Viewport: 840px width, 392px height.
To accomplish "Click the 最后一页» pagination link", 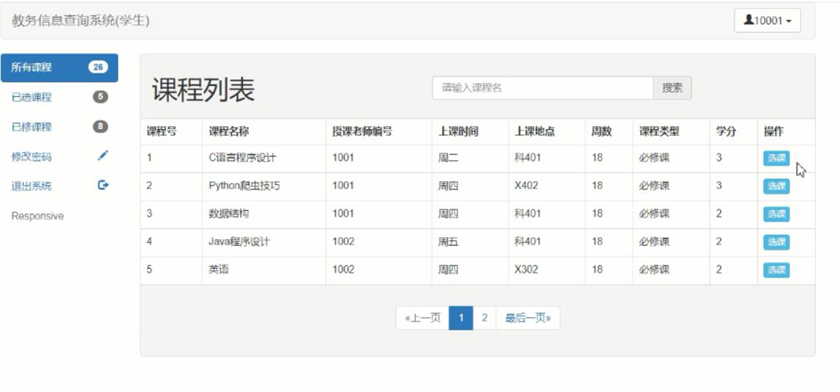I will [x=528, y=318].
